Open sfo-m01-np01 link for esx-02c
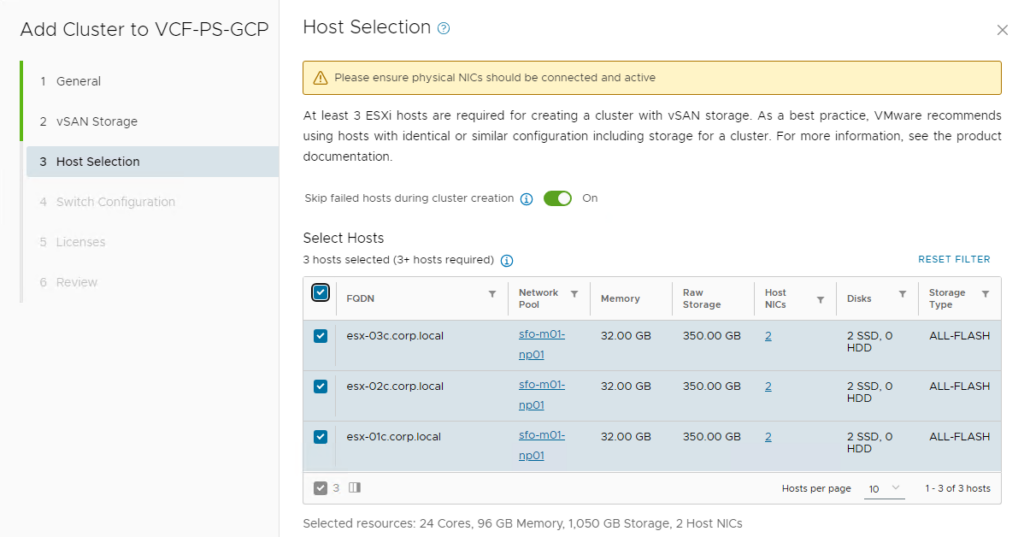The image size is (1024, 537). click(x=541, y=395)
